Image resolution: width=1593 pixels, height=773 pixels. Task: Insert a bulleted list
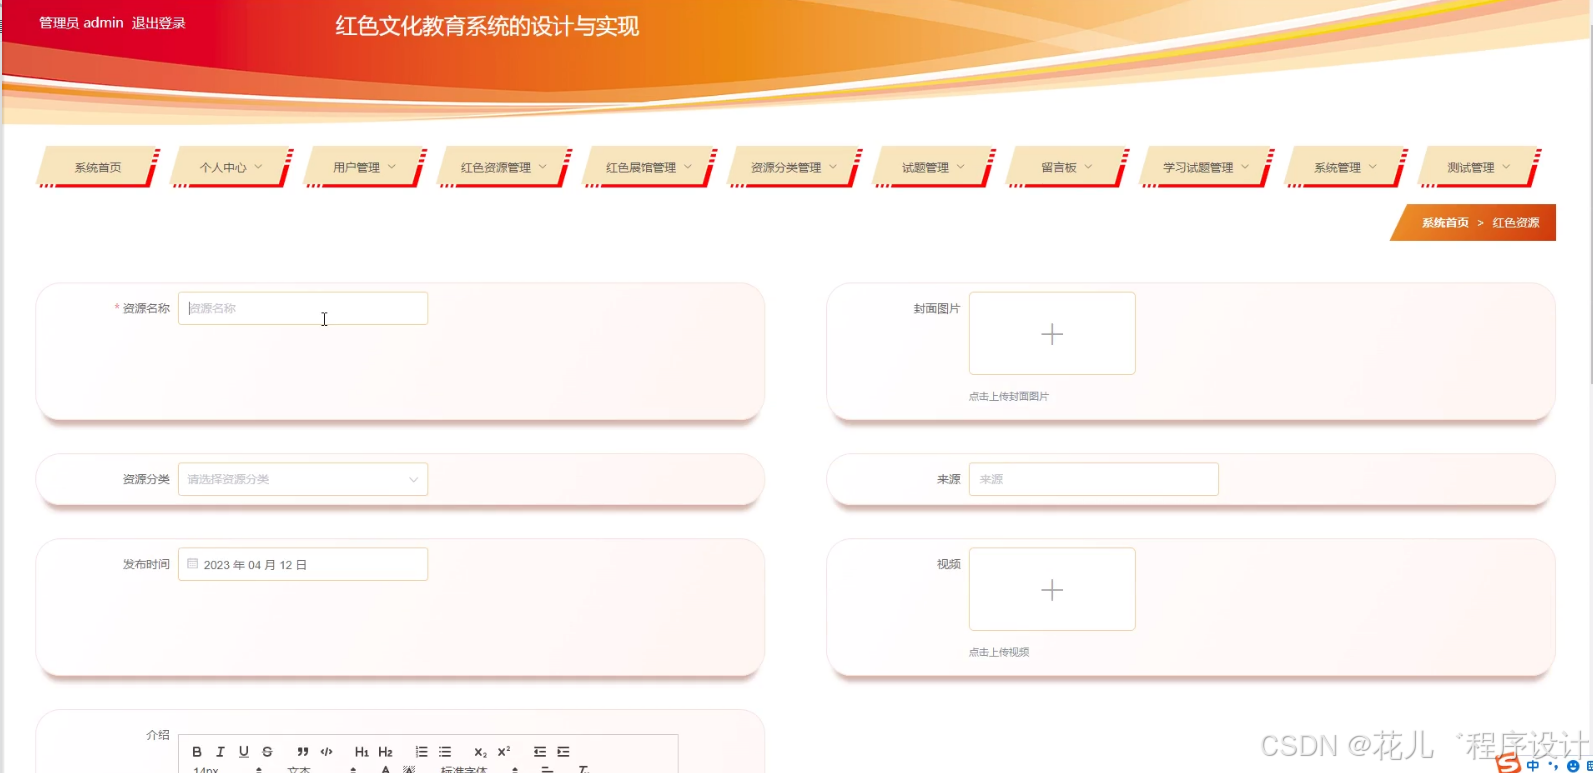445,752
